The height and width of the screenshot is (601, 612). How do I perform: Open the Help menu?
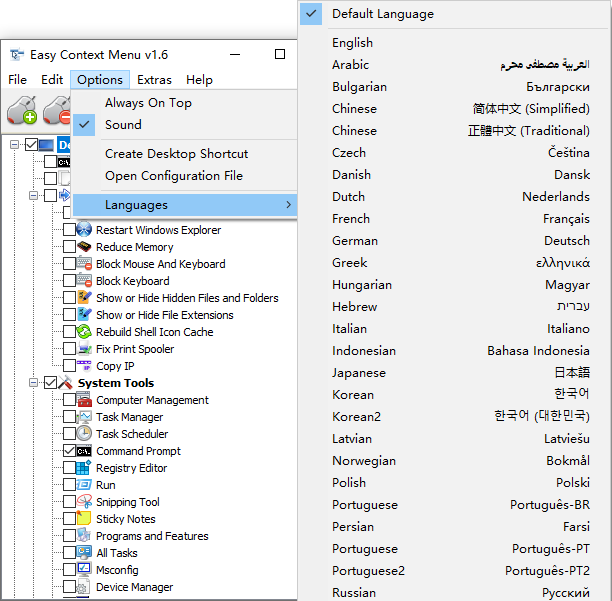pos(199,80)
